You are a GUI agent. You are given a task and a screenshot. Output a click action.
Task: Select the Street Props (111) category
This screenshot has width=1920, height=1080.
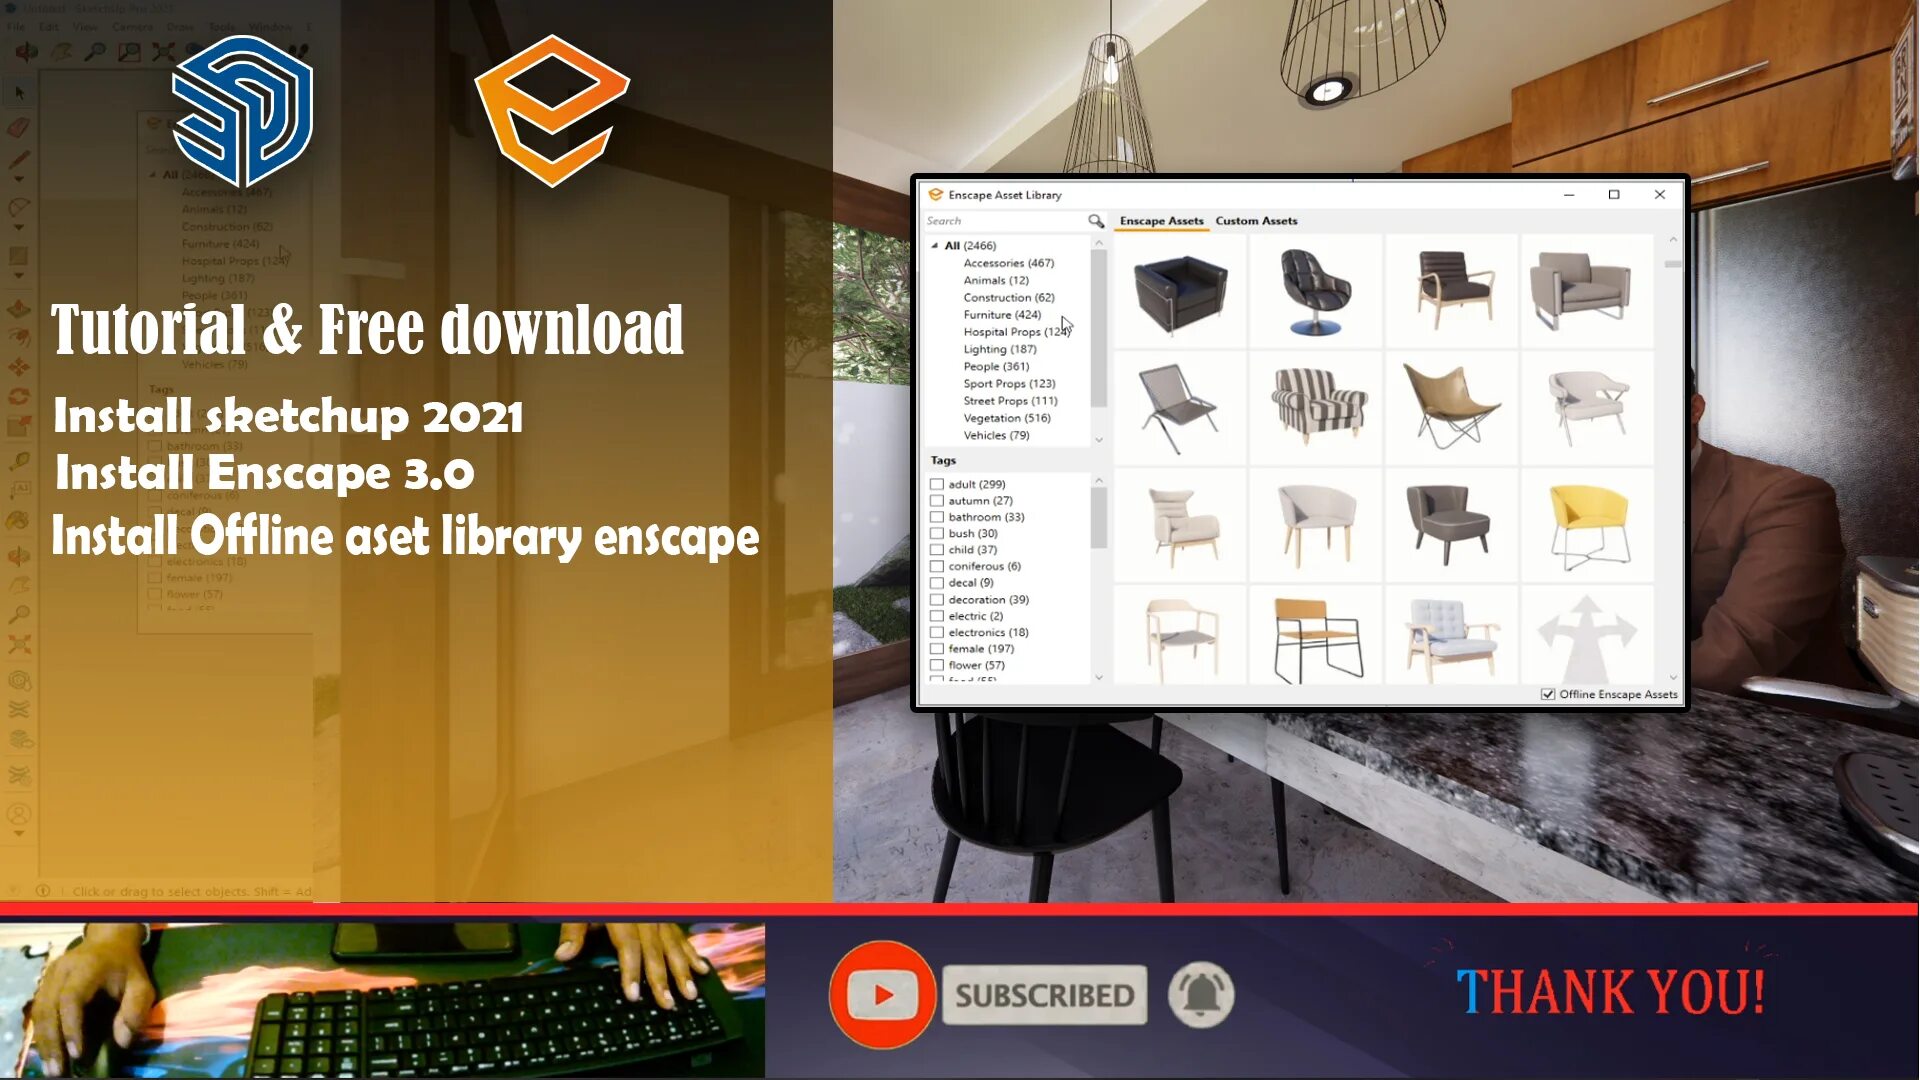[1010, 400]
